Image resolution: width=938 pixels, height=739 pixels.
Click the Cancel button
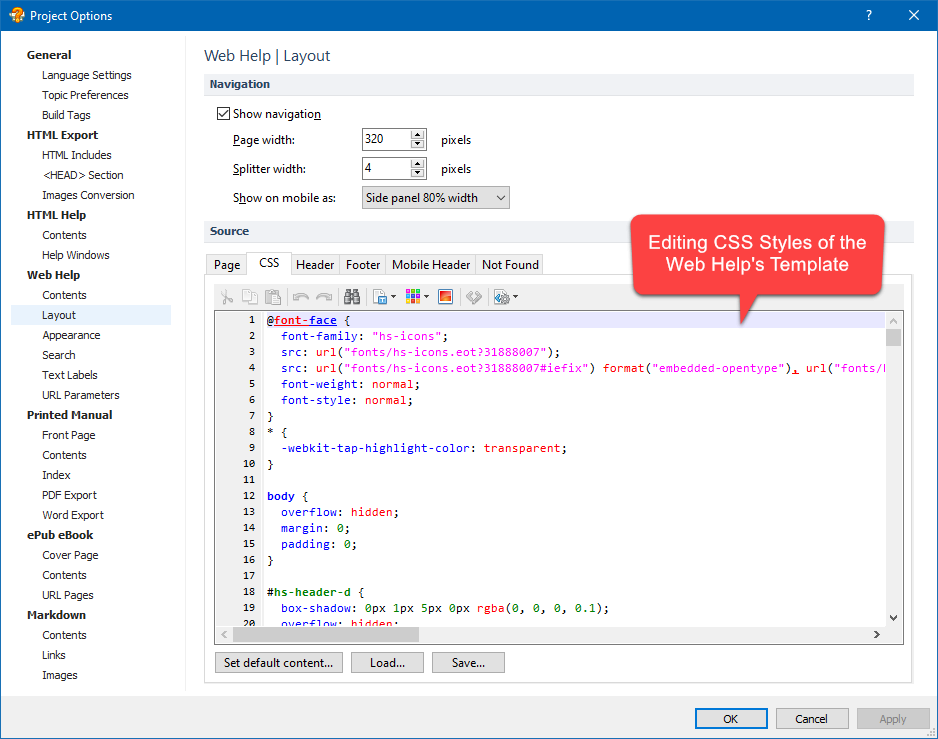point(812,719)
